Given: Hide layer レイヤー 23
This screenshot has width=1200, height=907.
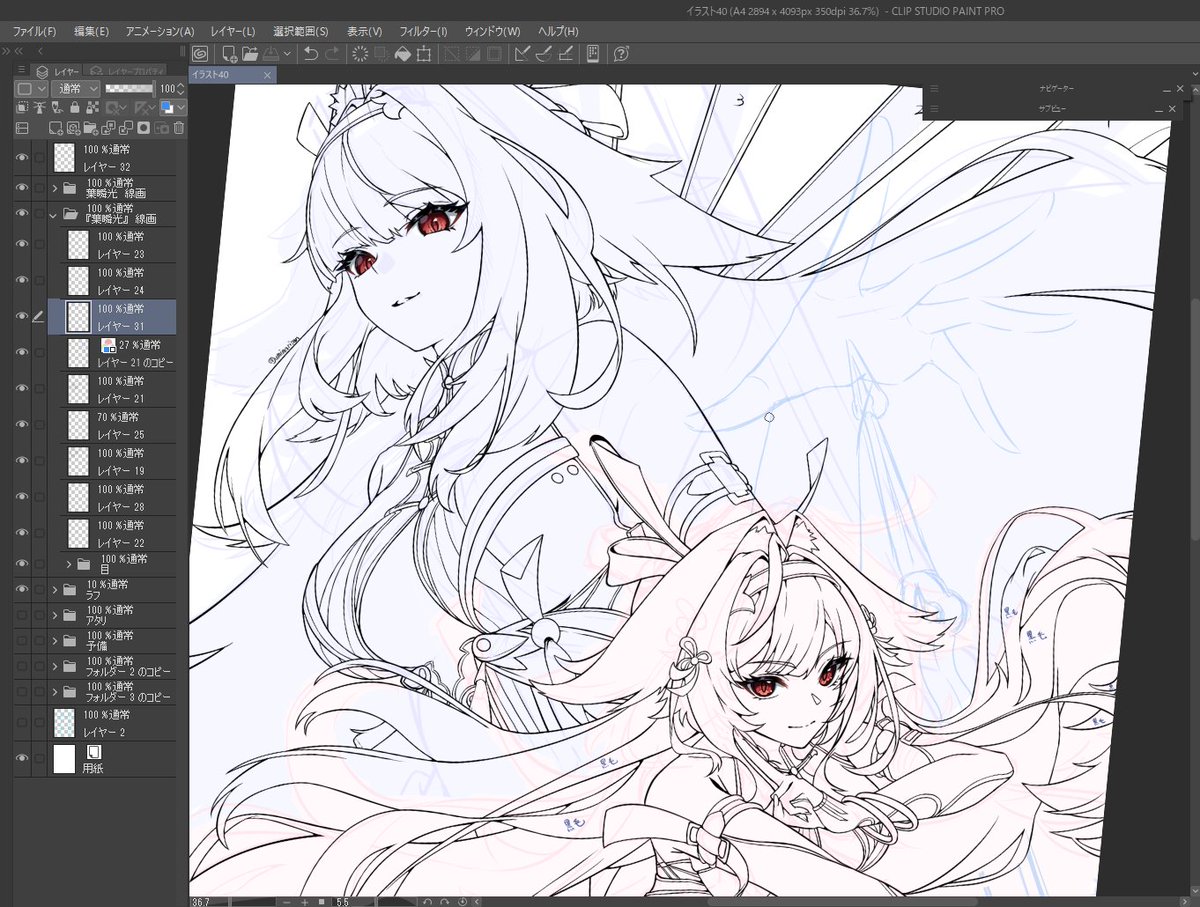Looking at the screenshot, I should click(x=22, y=245).
